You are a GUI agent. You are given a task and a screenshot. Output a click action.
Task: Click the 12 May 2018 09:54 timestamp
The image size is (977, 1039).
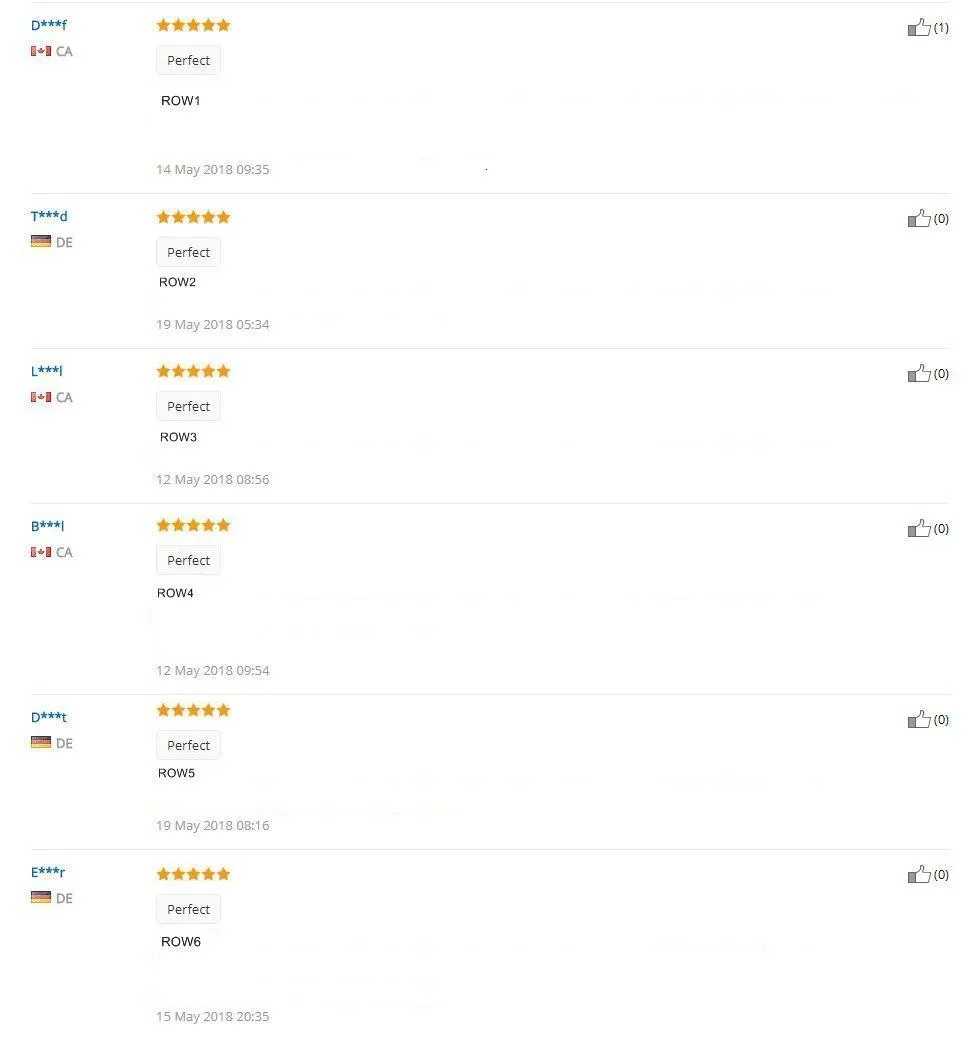[213, 671]
